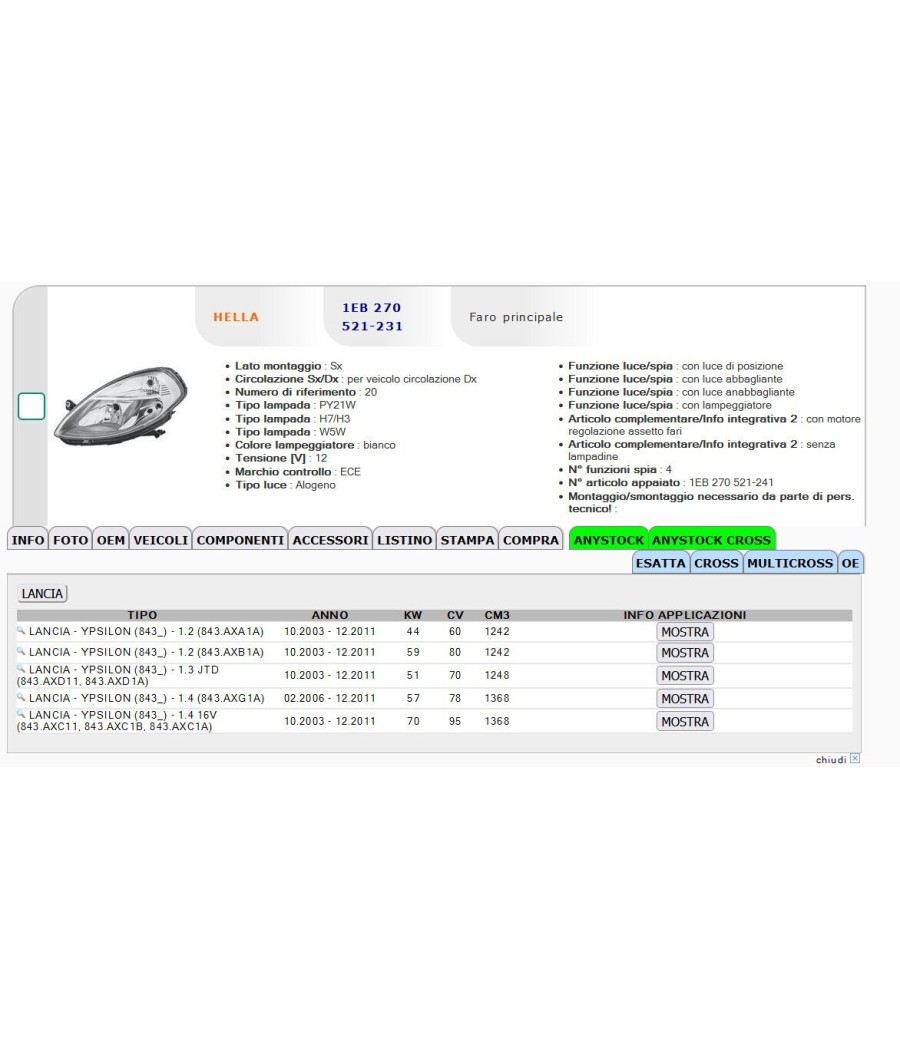
Task: Click MOSTRA for the Ypsilon 1.3 JTD
Action: (685, 676)
